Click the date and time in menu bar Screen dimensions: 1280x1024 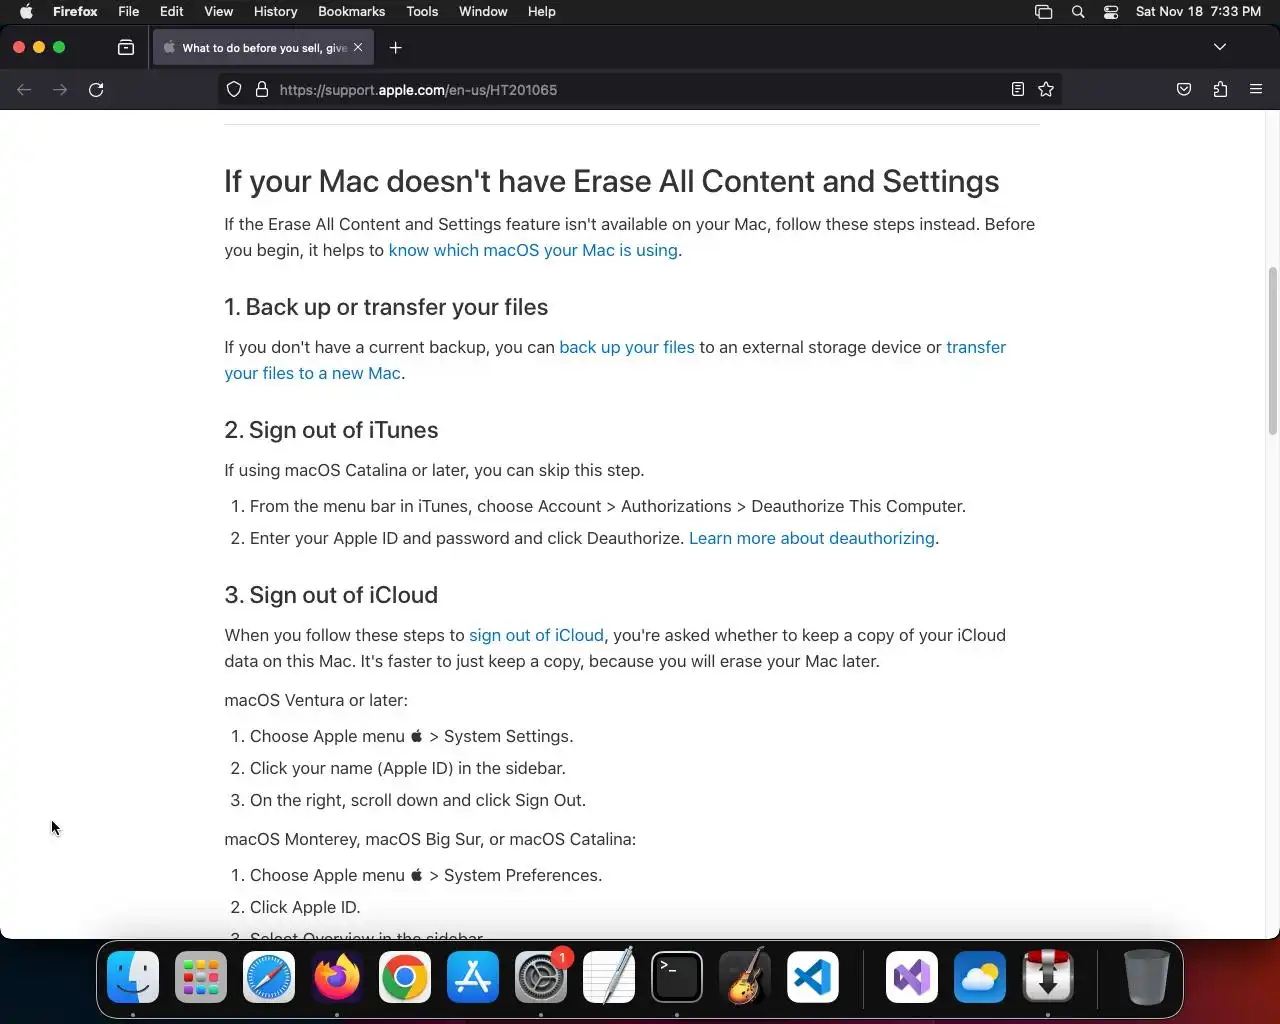point(1198,12)
